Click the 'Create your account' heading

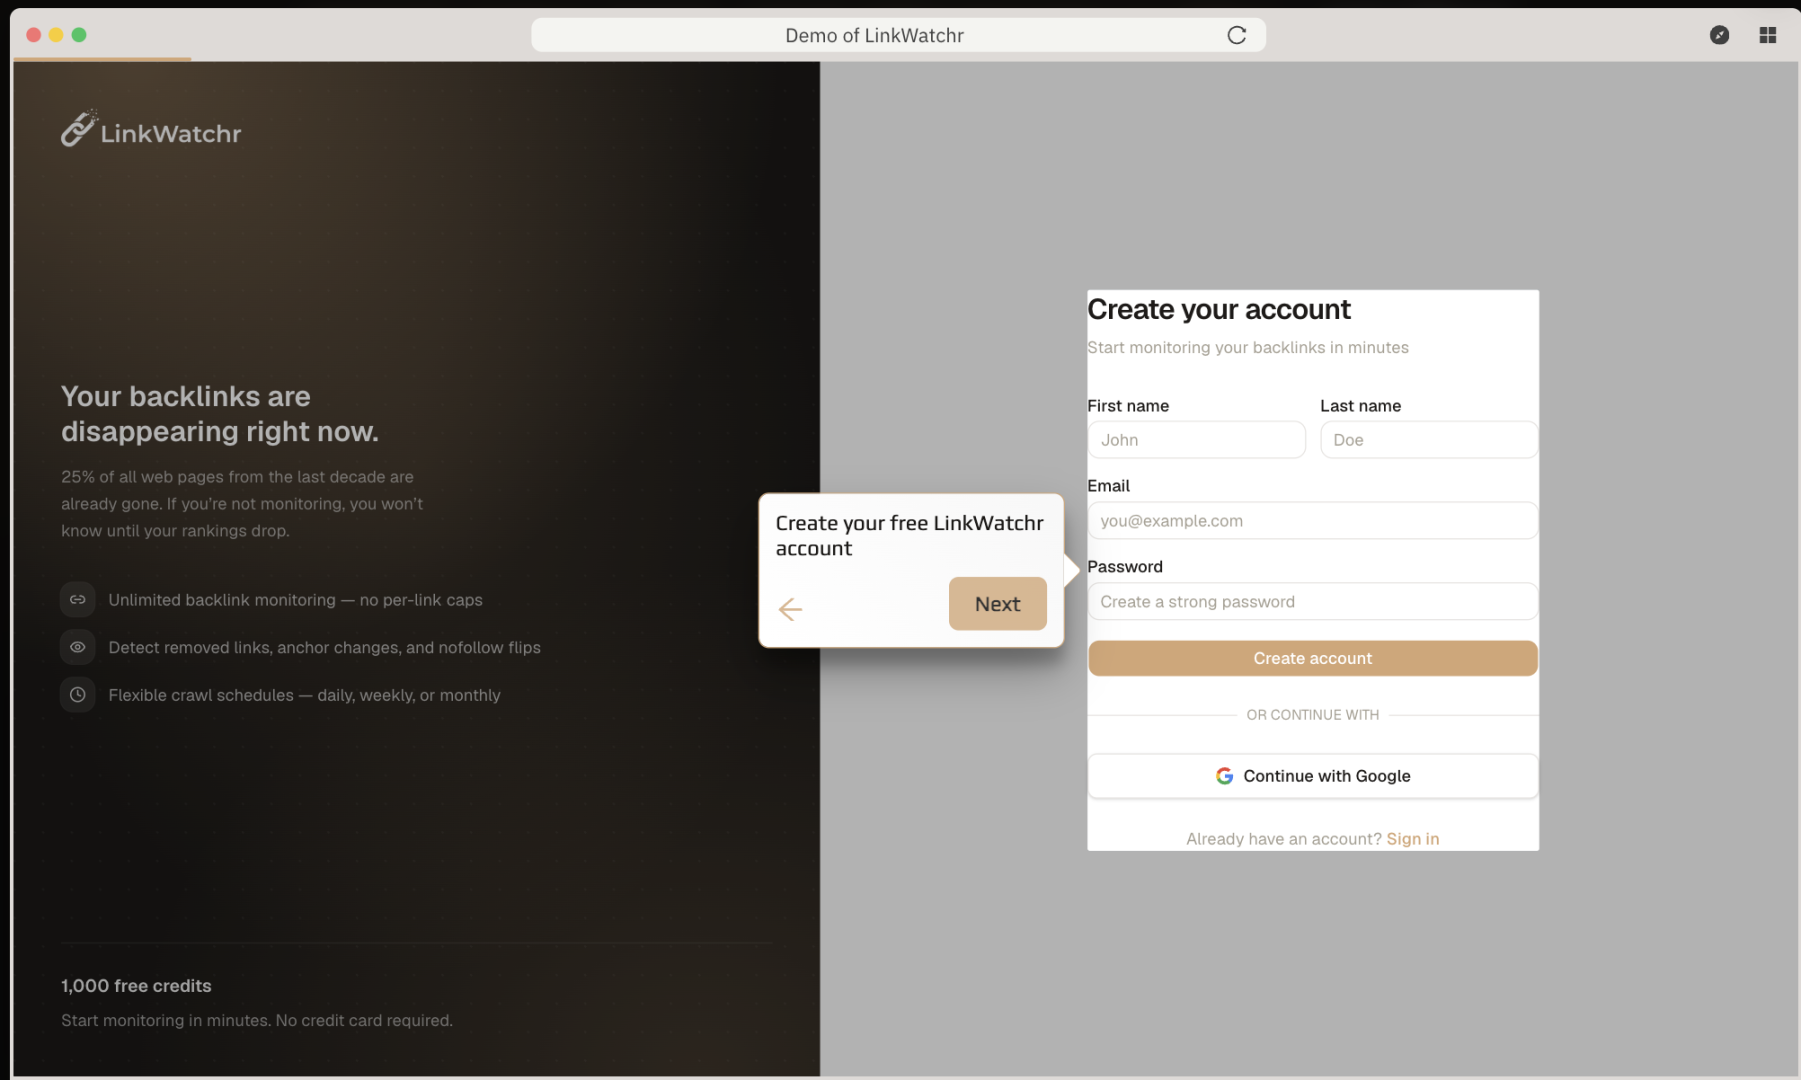click(x=1218, y=309)
